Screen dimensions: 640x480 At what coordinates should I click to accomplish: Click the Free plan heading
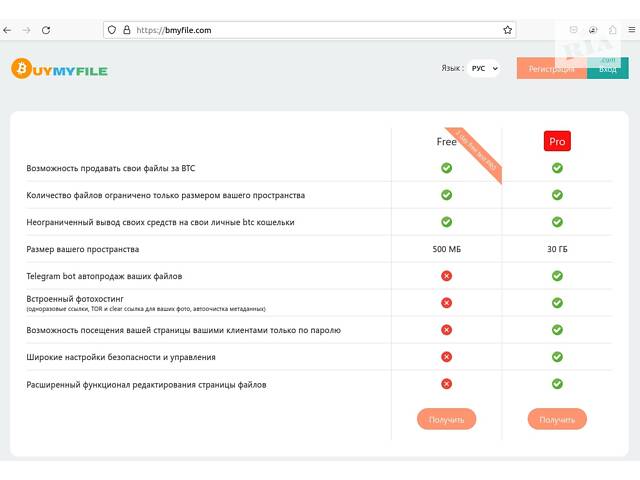(447, 142)
